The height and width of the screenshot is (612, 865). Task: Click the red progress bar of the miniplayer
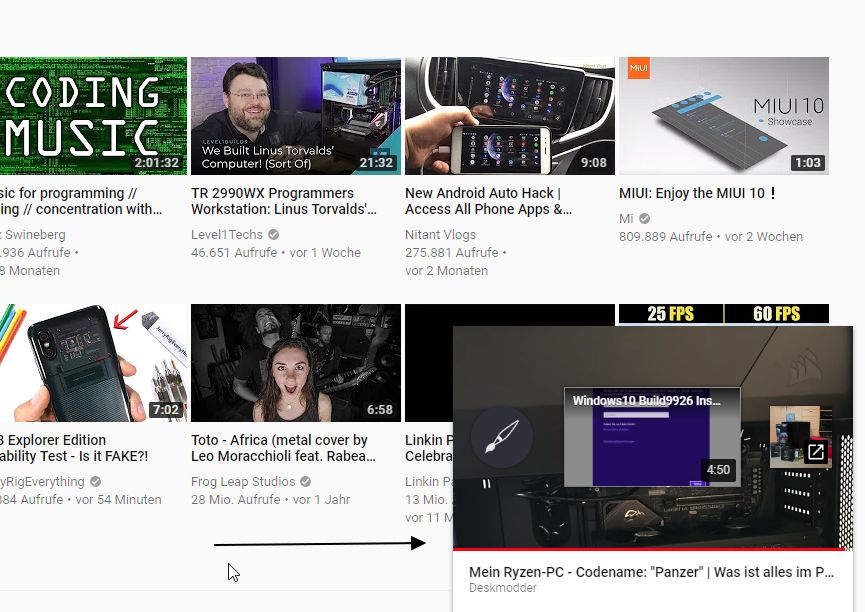pyautogui.click(x=650, y=548)
